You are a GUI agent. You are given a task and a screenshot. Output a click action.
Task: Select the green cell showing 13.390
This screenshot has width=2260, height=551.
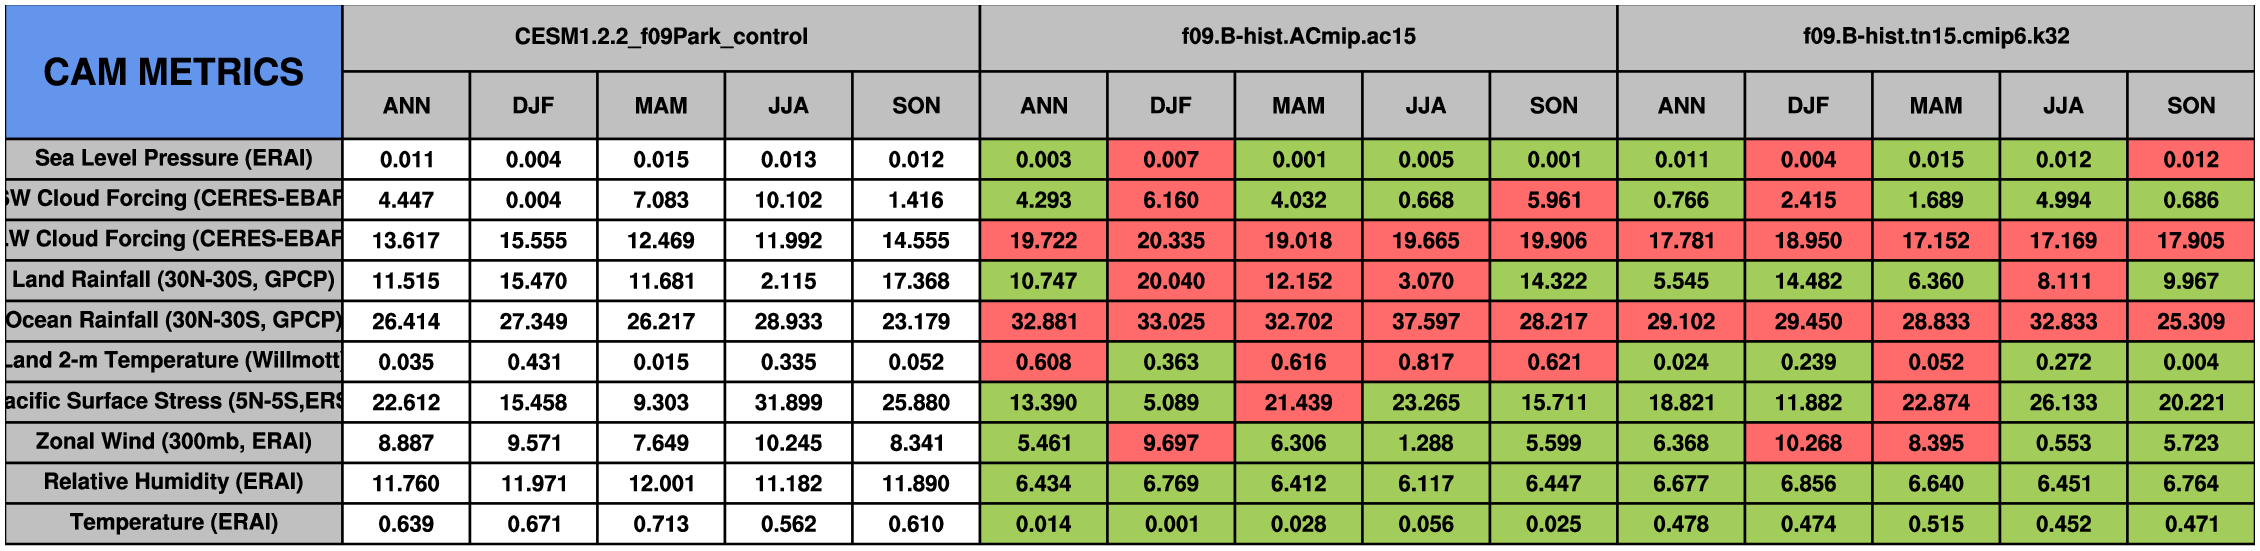1043,403
